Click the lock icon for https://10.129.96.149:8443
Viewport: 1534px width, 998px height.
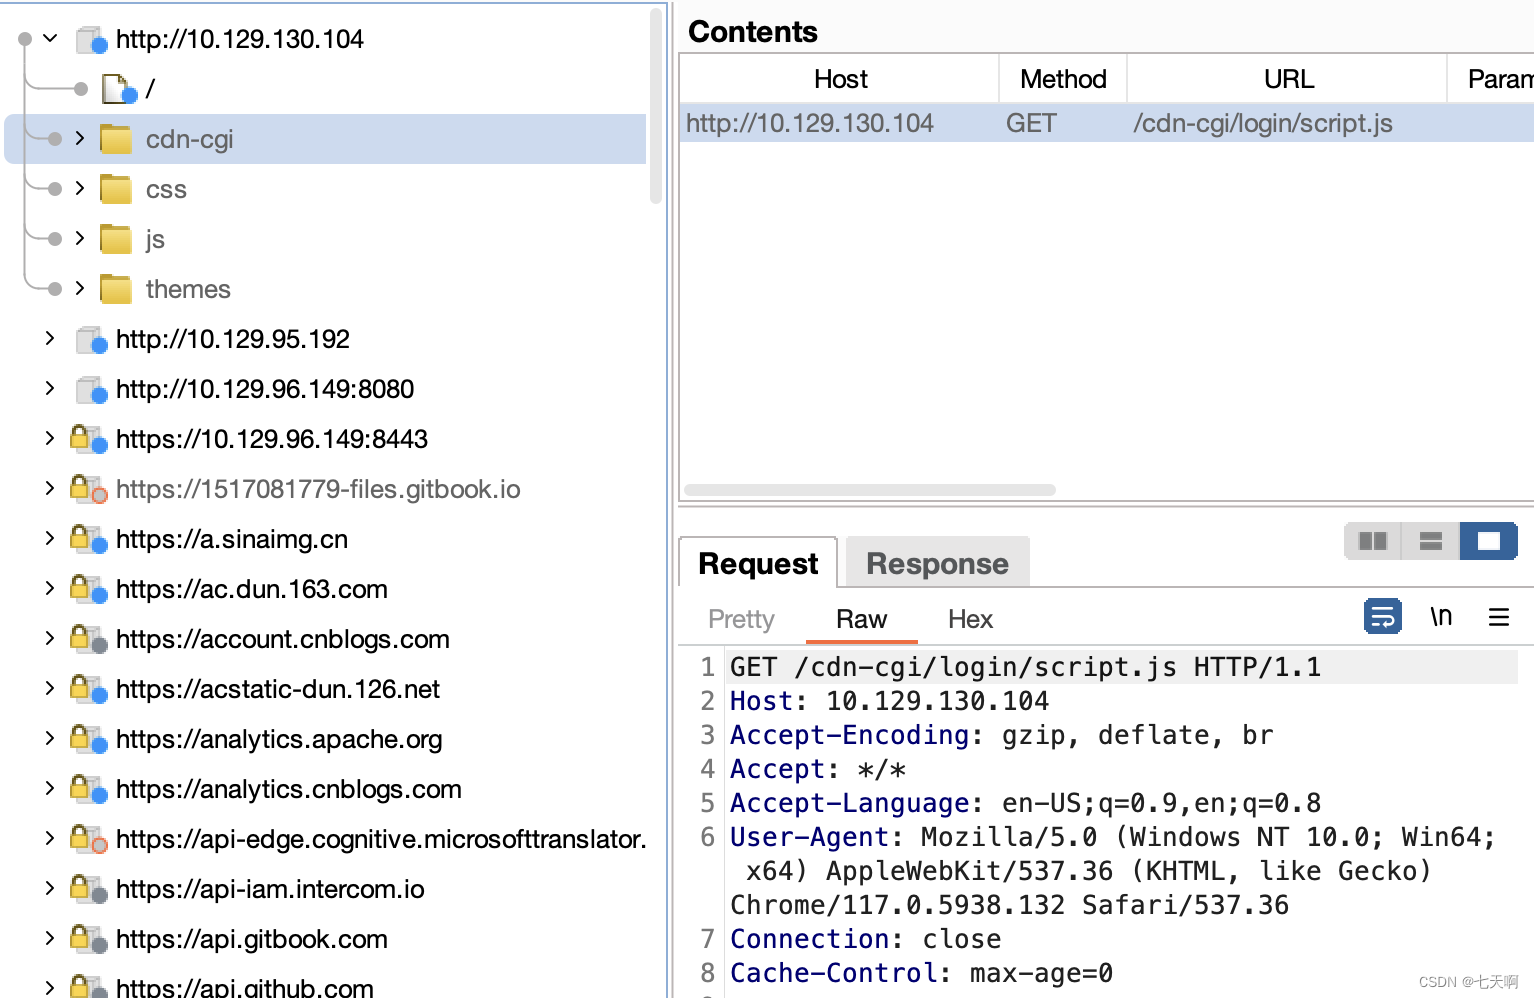(88, 438)
